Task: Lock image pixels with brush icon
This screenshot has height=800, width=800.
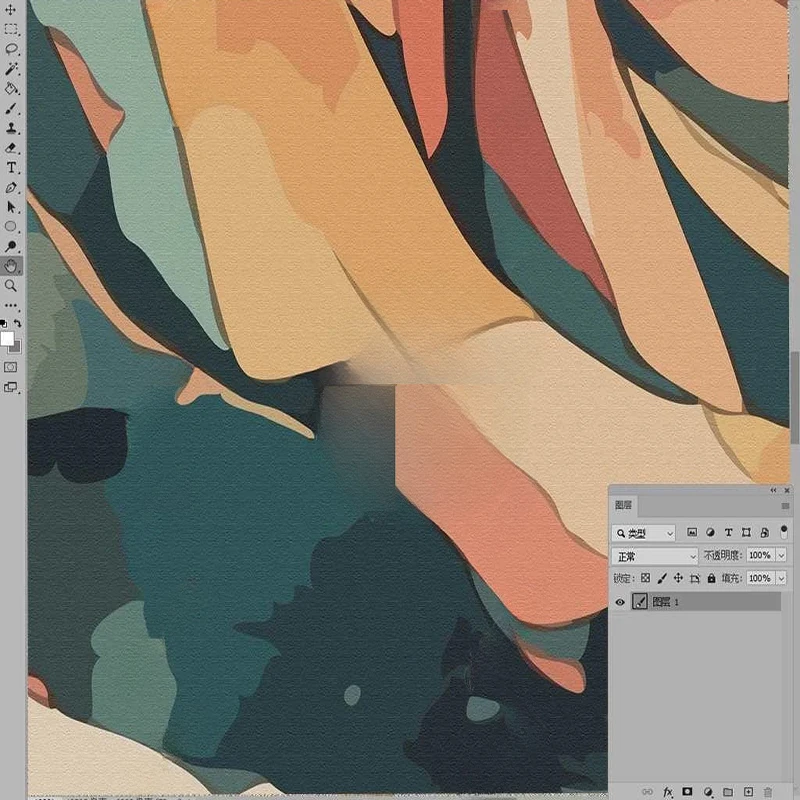Action: point(662,578)
